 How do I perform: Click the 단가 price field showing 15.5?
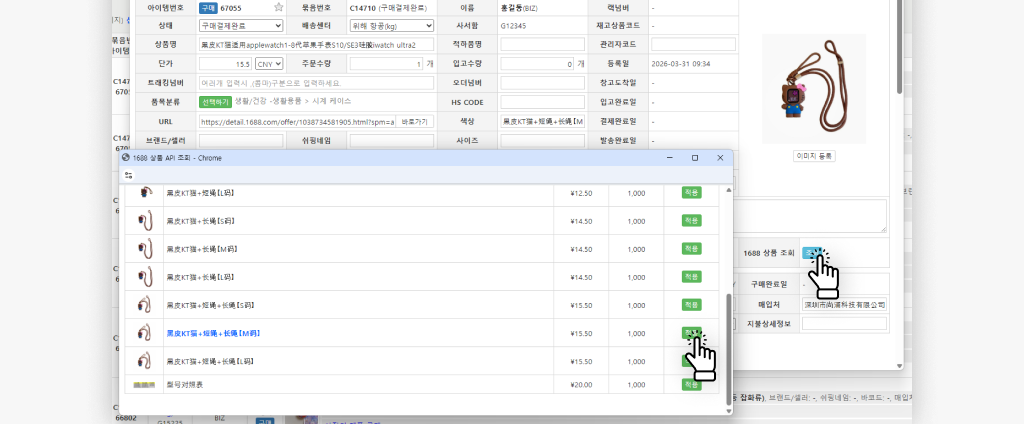coord(225,64)
